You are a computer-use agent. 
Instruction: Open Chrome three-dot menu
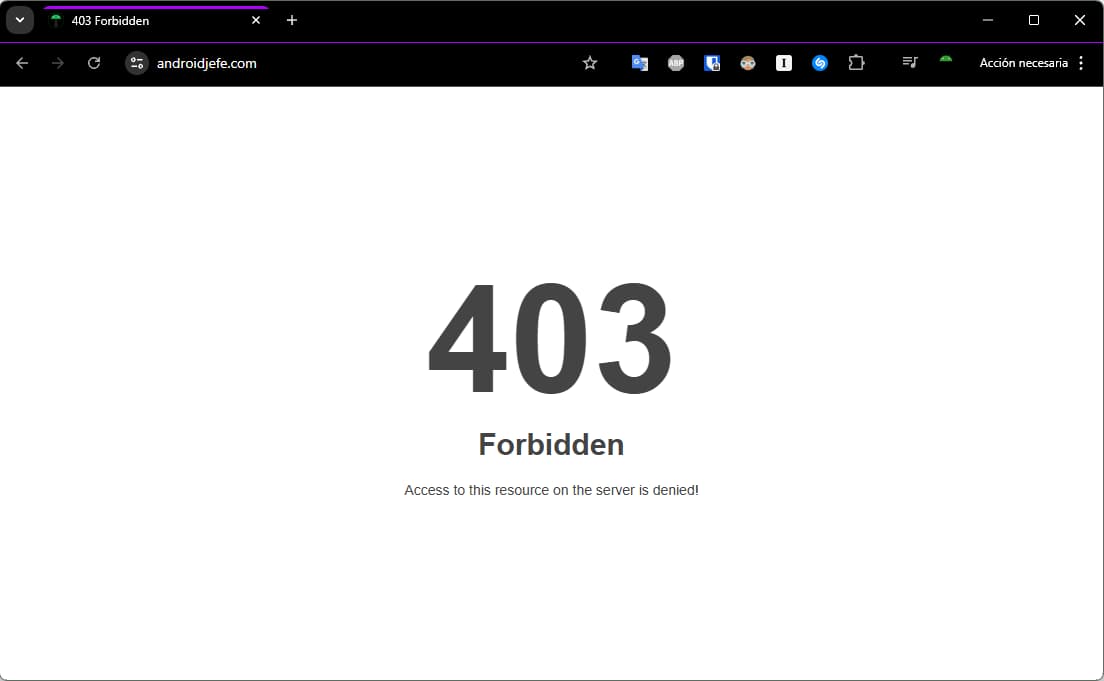pos(1081,63)
